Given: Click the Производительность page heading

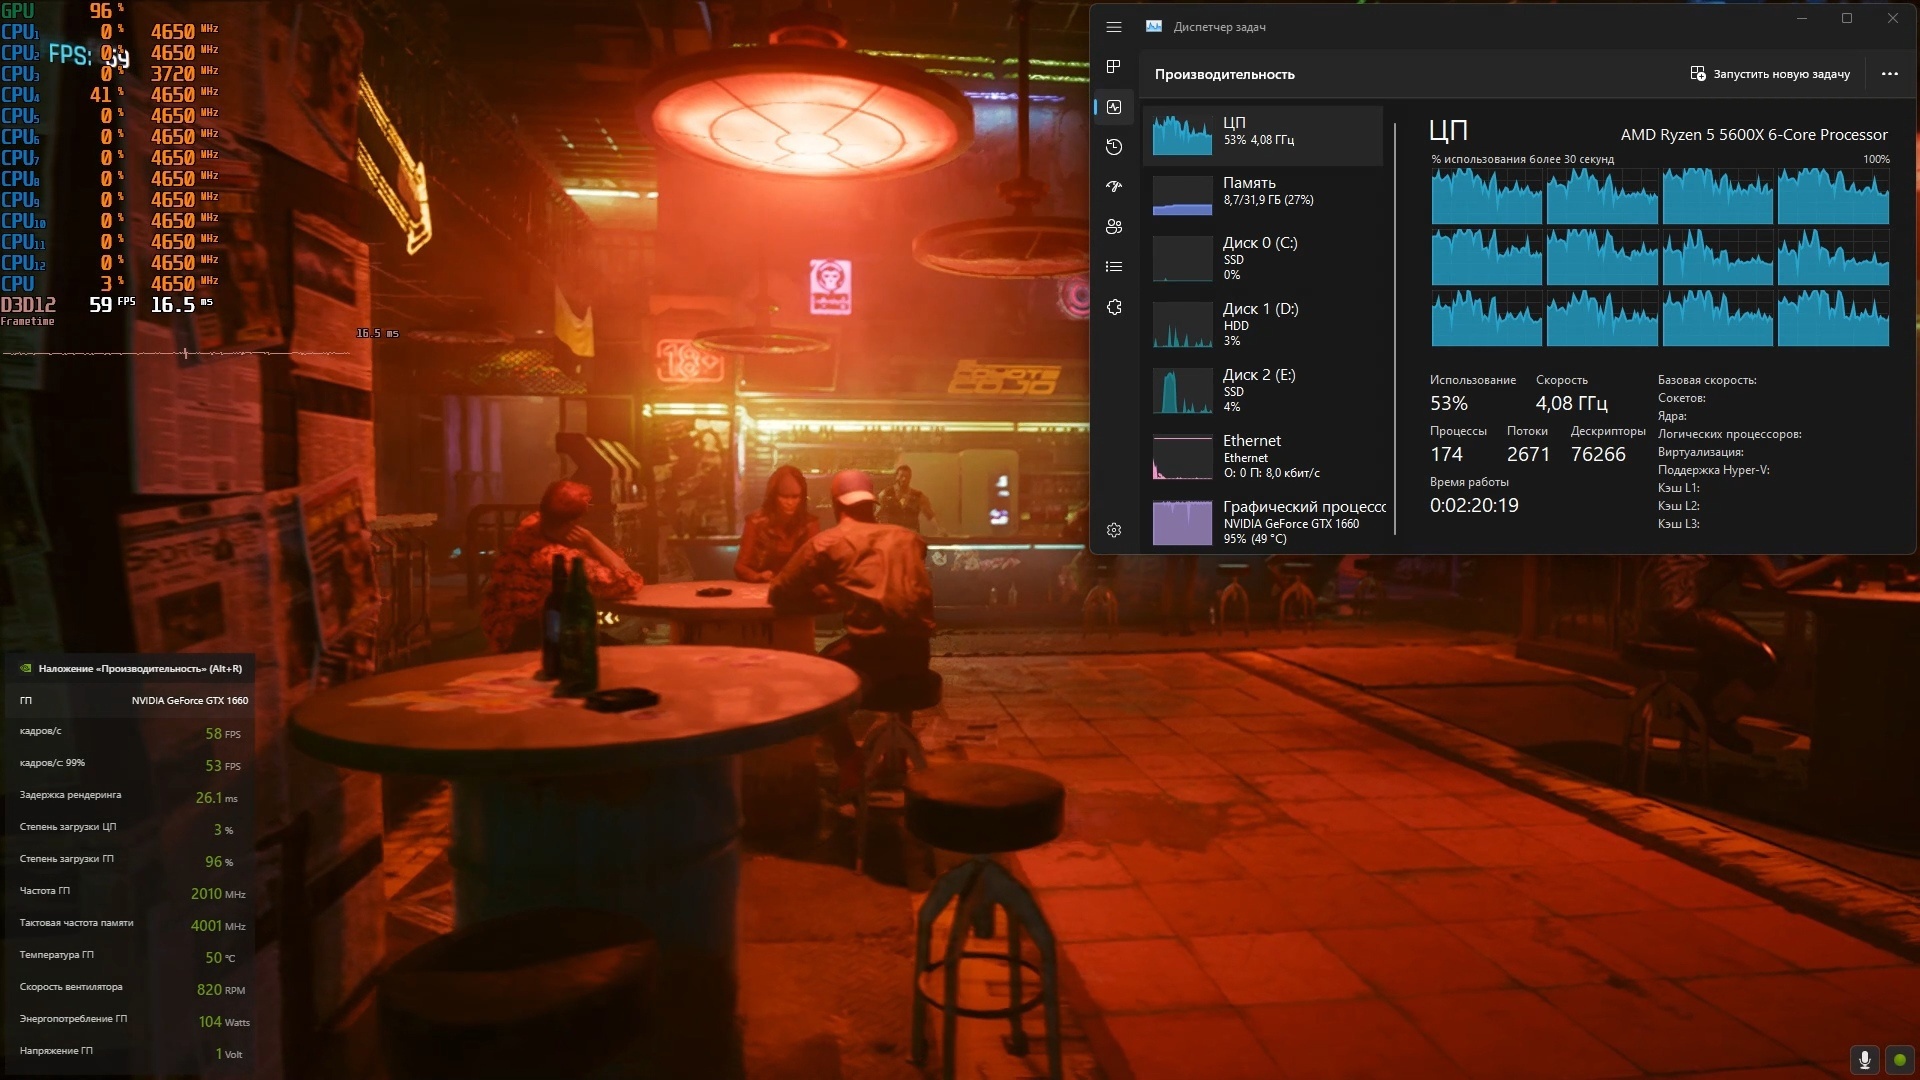Looking at the screenshot, I should point(1224,74).
